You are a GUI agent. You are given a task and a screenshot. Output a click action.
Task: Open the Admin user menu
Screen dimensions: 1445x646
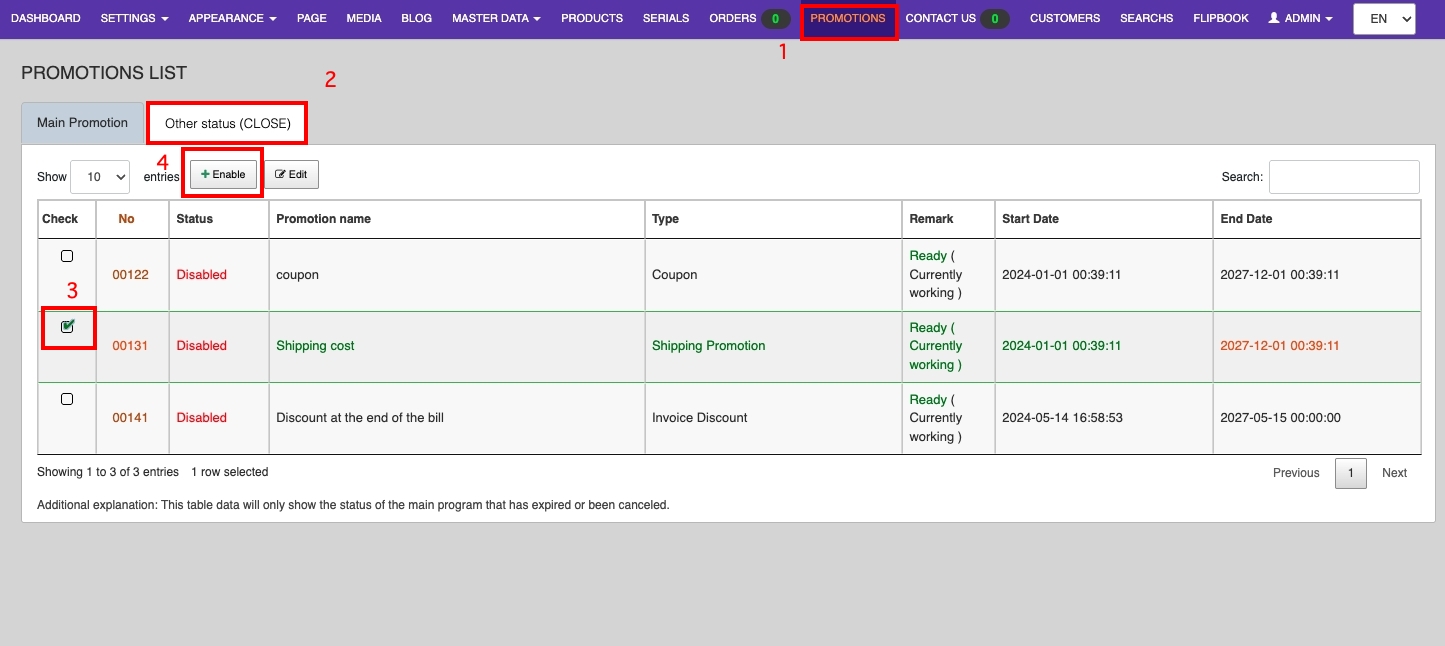pos(1300,18)
